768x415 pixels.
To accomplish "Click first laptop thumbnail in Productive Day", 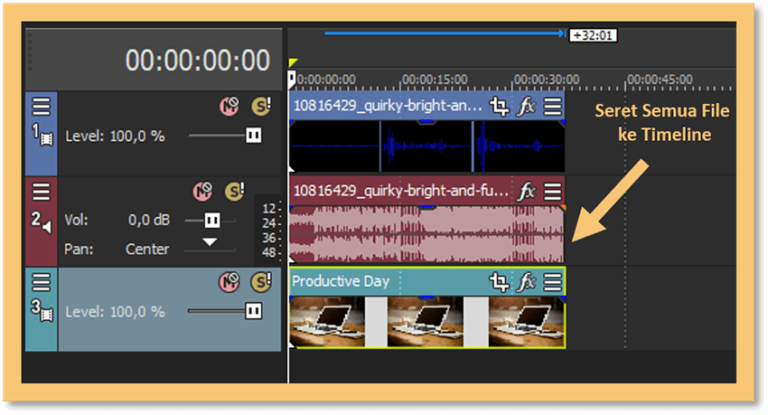I will click(x=327, y=321).
